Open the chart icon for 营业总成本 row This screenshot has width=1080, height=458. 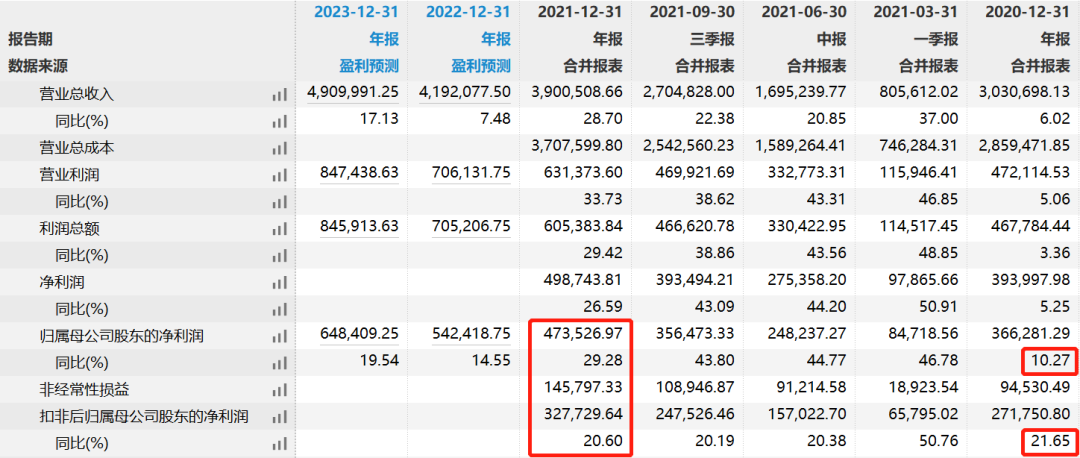[279, 147]
